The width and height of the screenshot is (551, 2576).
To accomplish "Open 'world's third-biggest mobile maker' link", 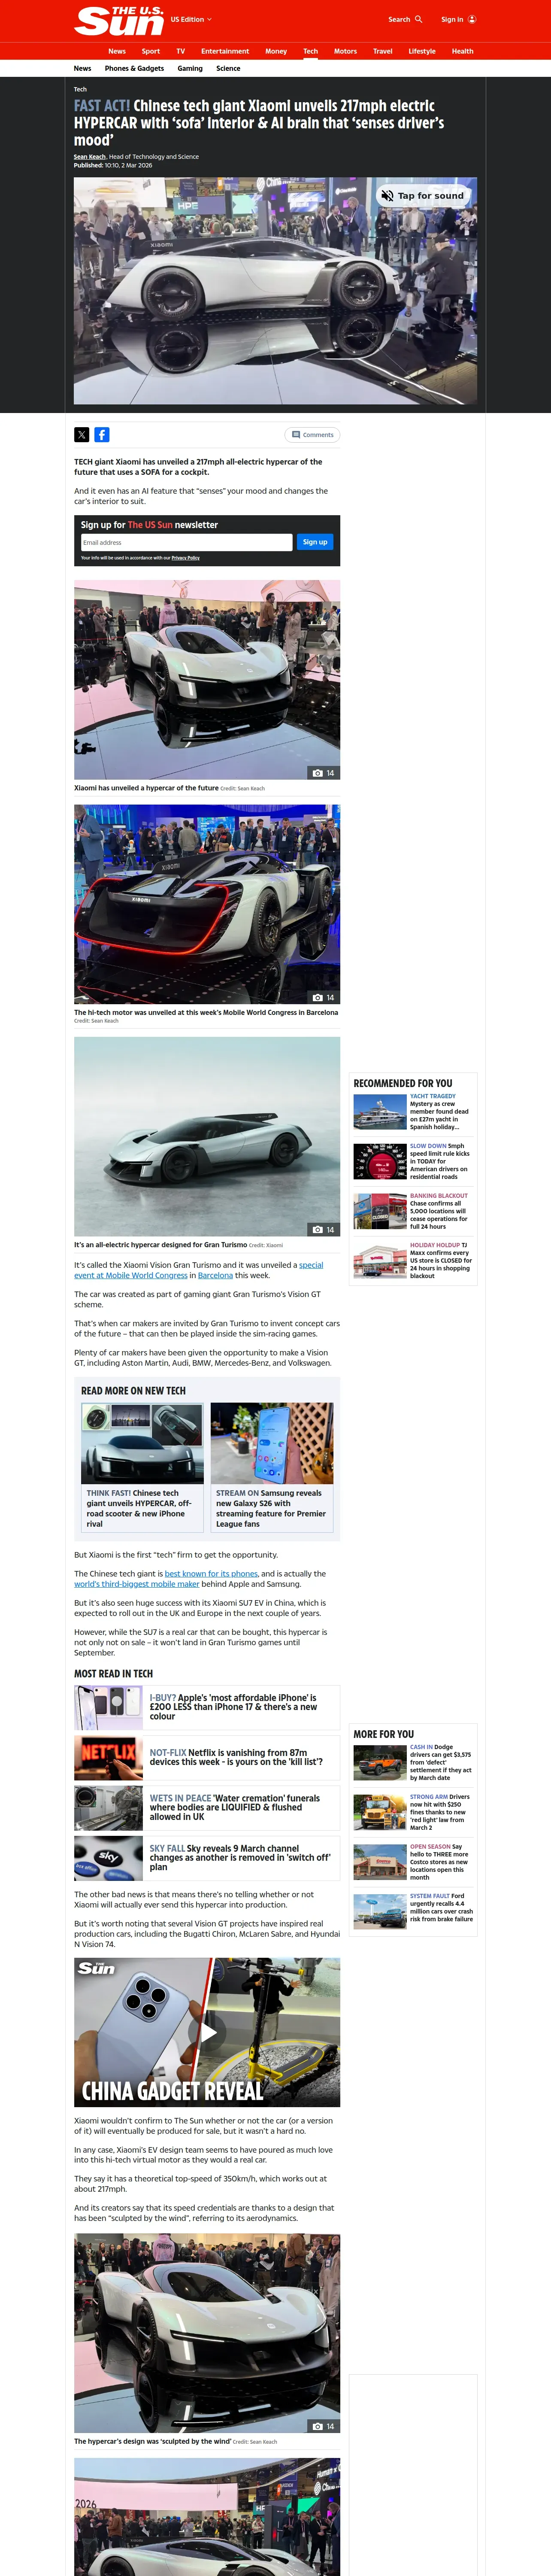I will [136, 1584].
